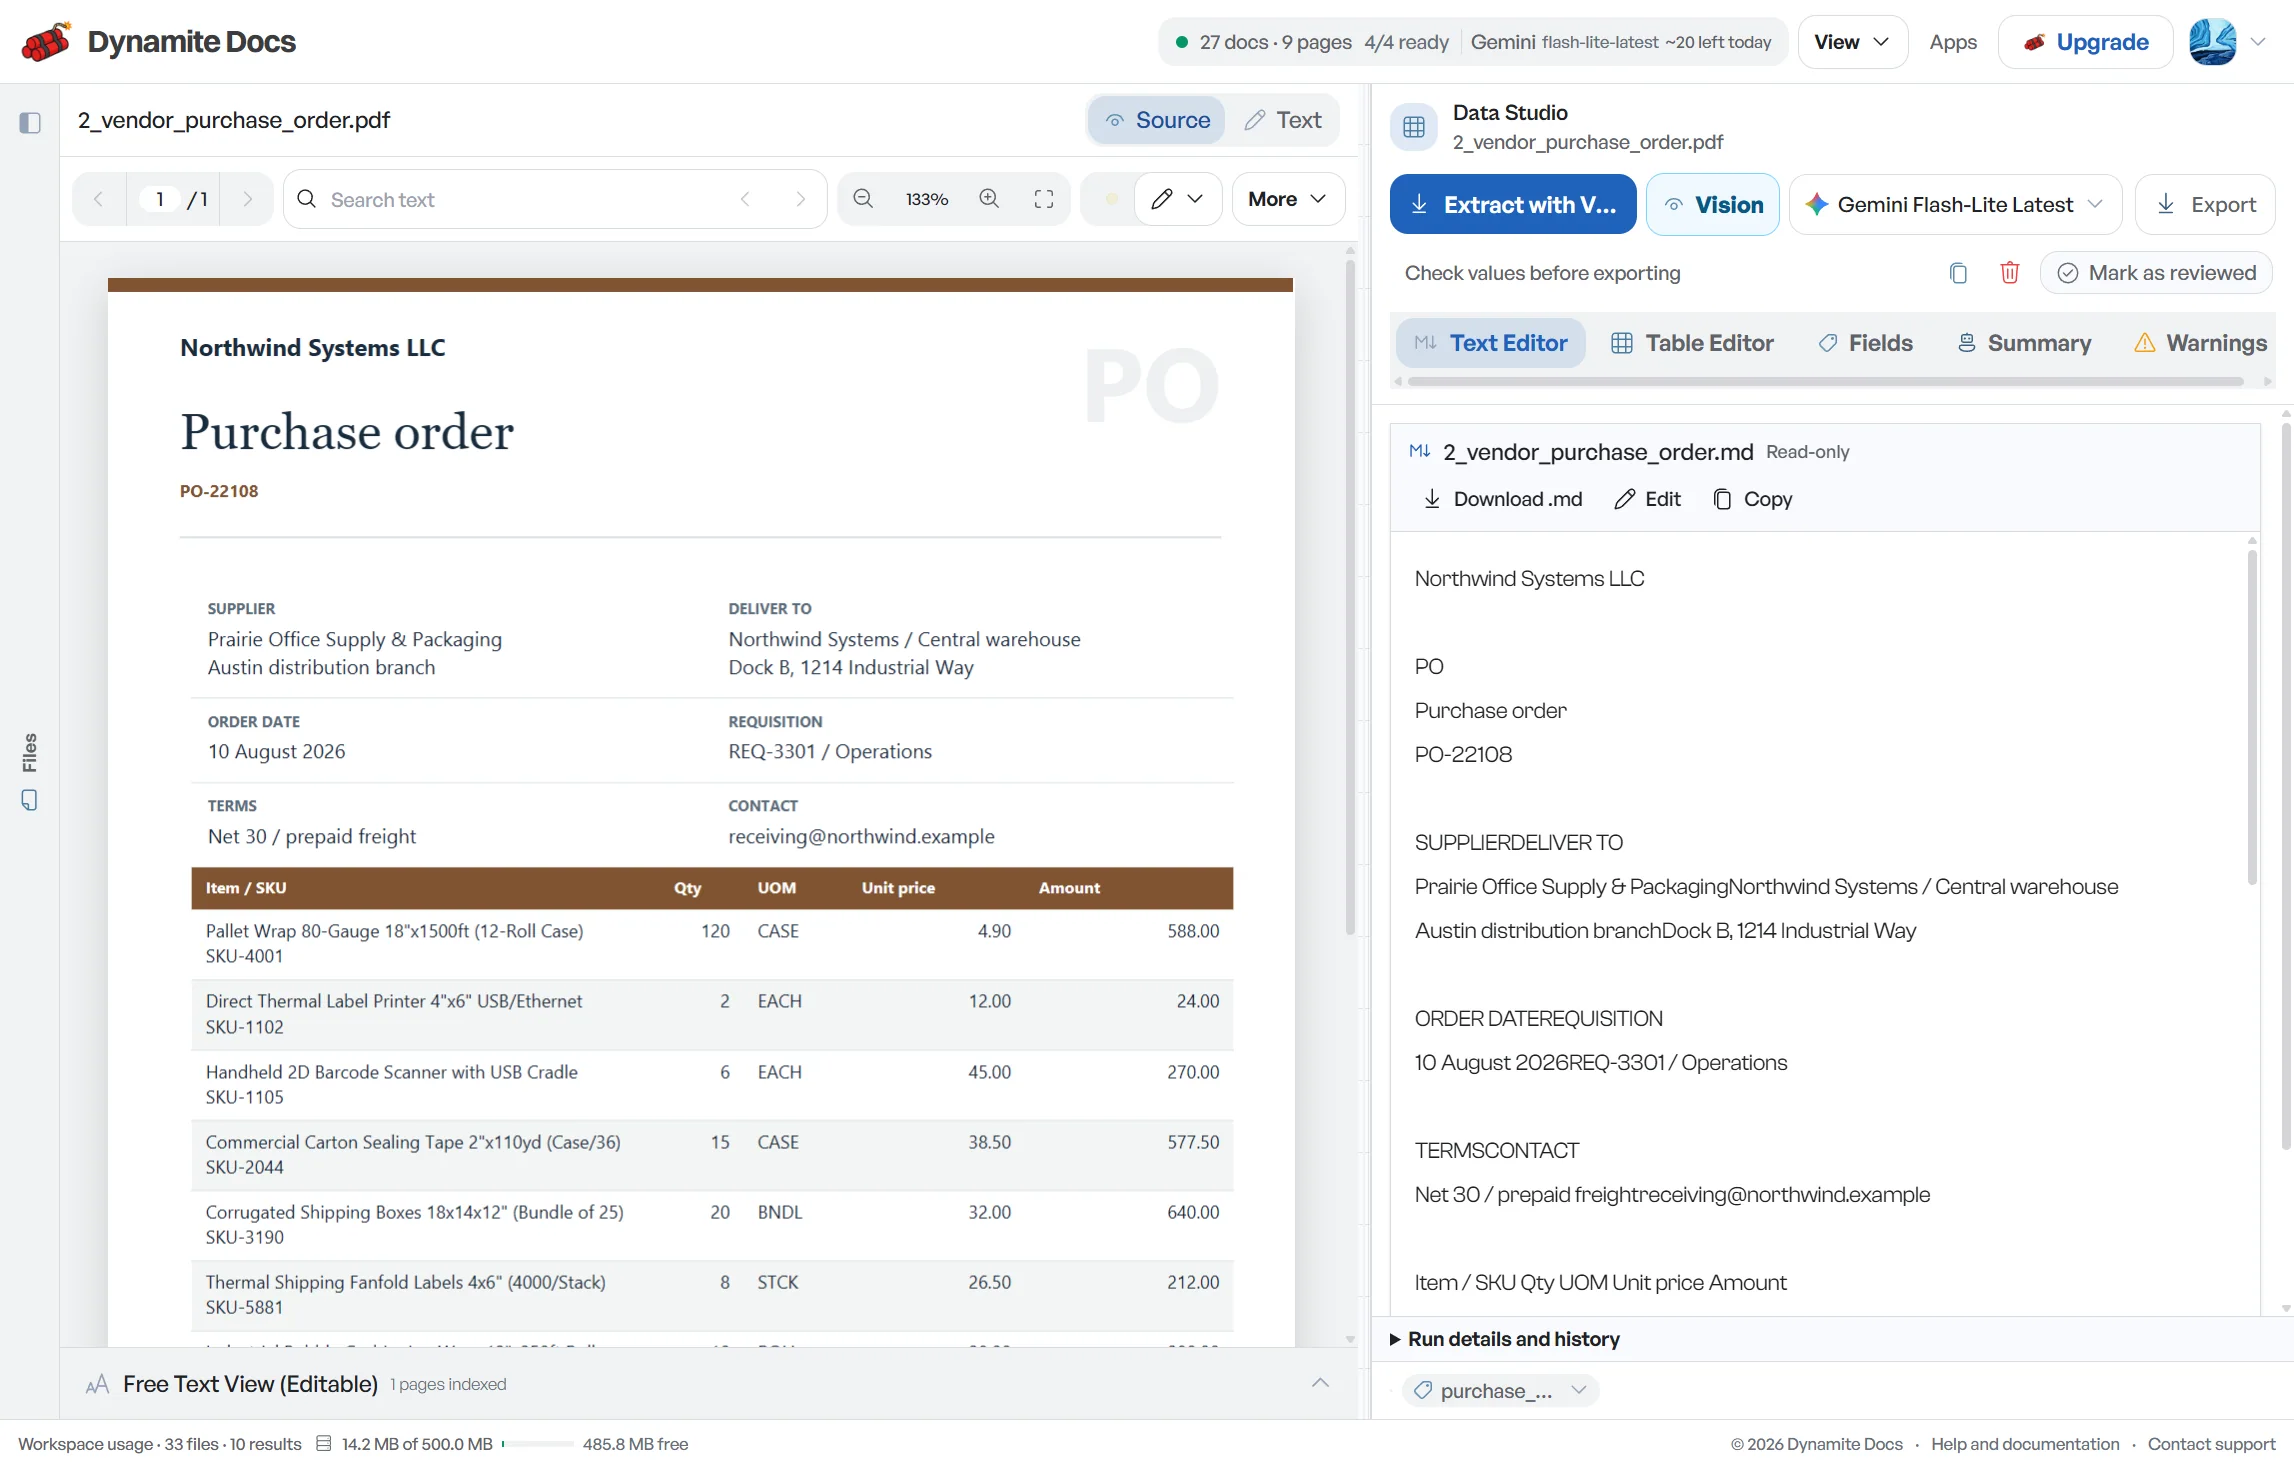This screenshot has height=1467, width=2294.
Task: Open the Text Editor tab
Action: [1491, 343]
